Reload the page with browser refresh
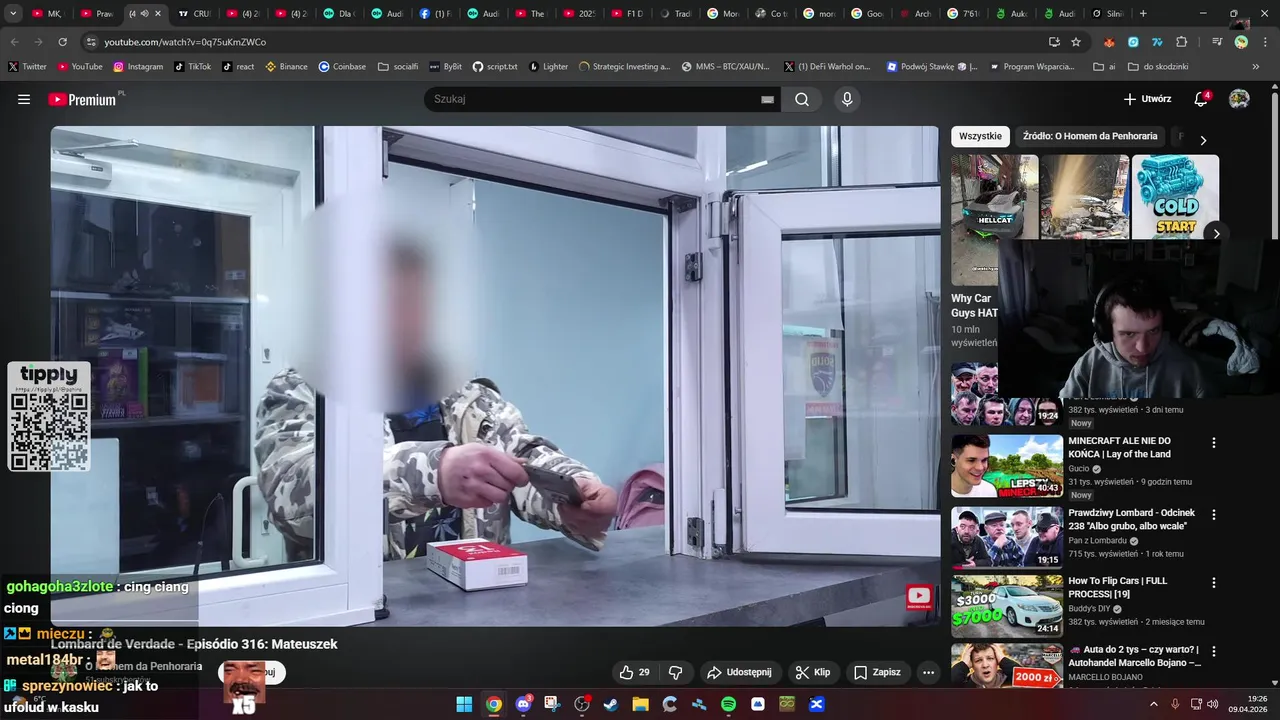Viewport: 1280px width, 720px height. (63, 42)
